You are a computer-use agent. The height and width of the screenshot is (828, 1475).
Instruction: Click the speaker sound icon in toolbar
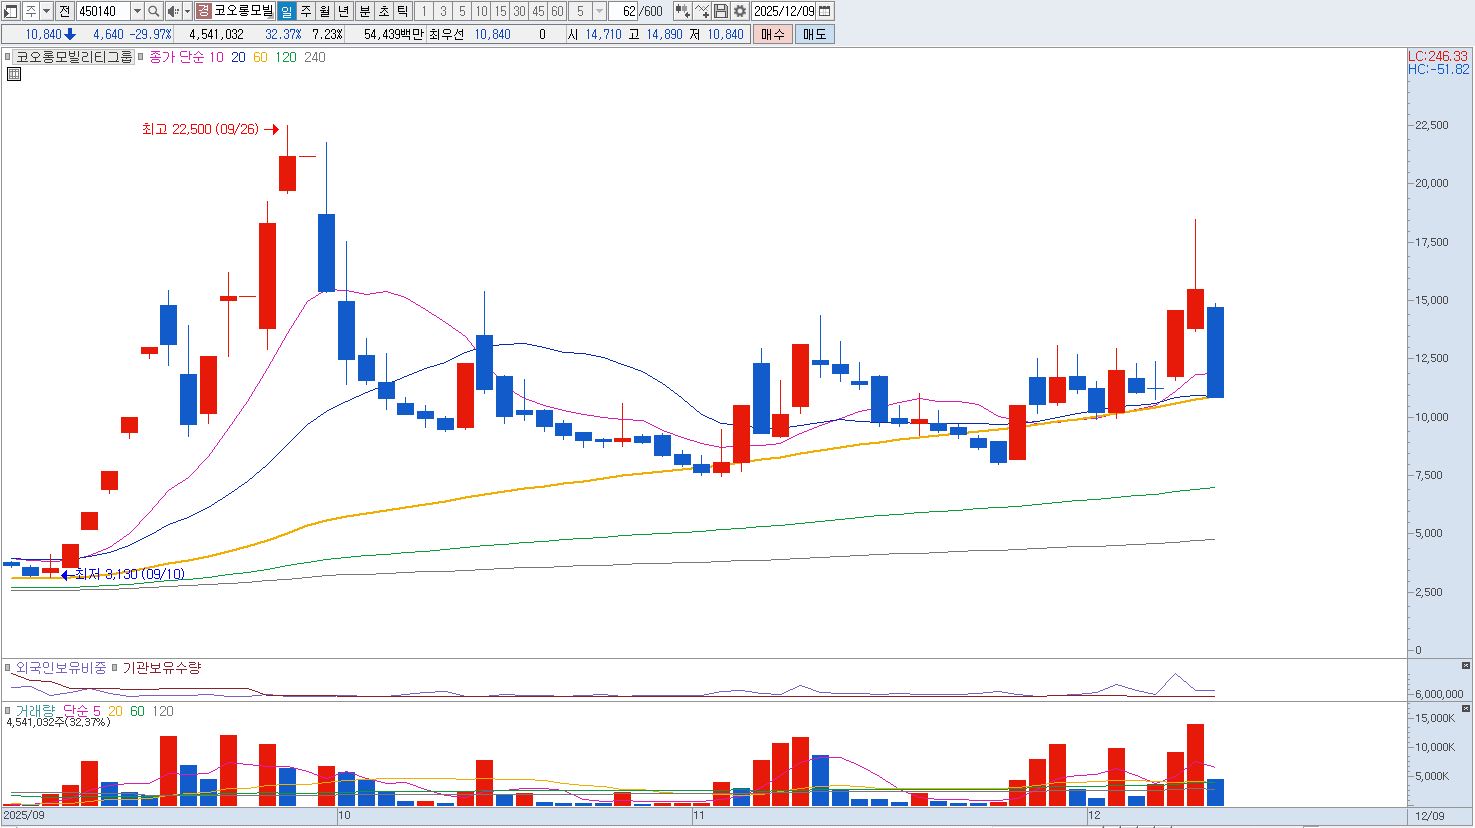(172, 11)
